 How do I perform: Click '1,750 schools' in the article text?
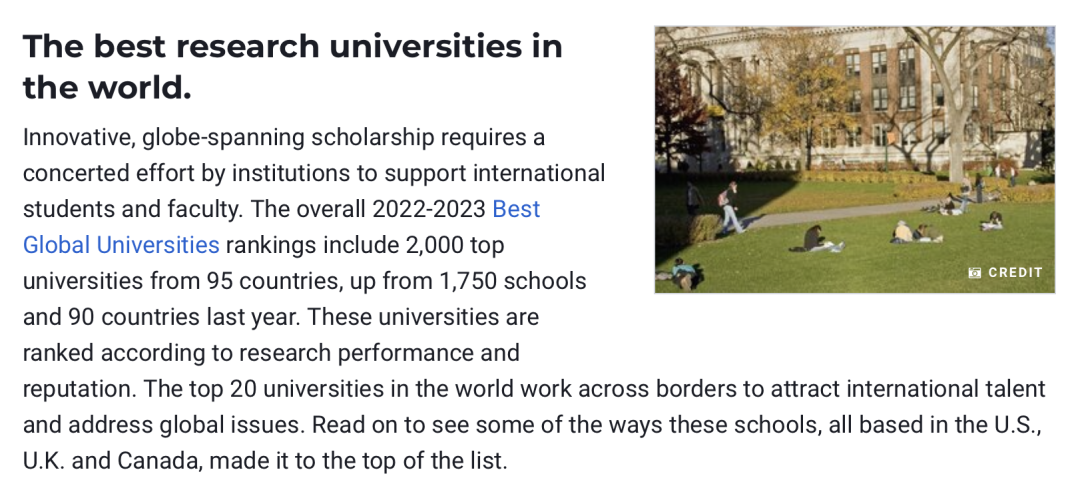(515, 281)
